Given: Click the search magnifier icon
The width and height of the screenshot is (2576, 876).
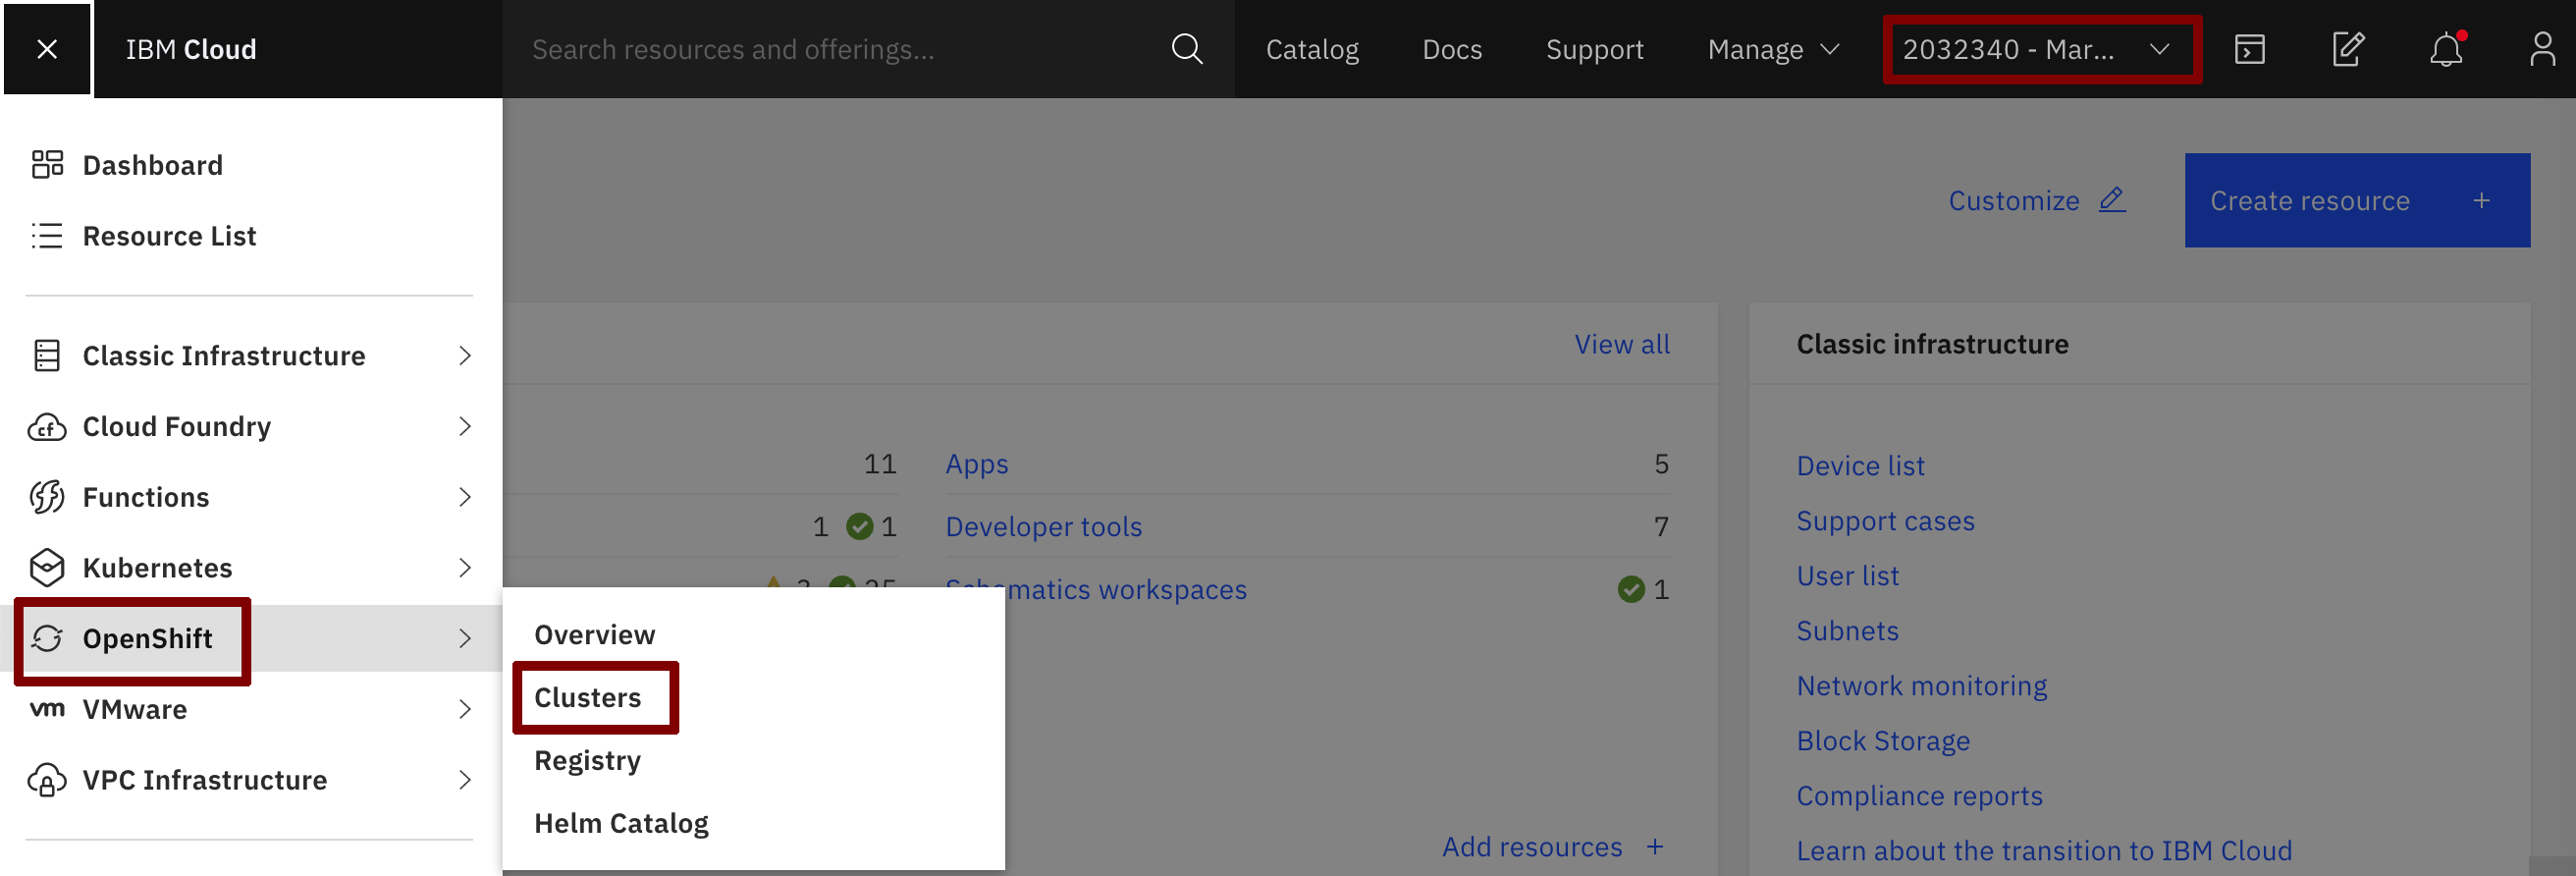Looking at the screenshot, I should point(1186,49).
